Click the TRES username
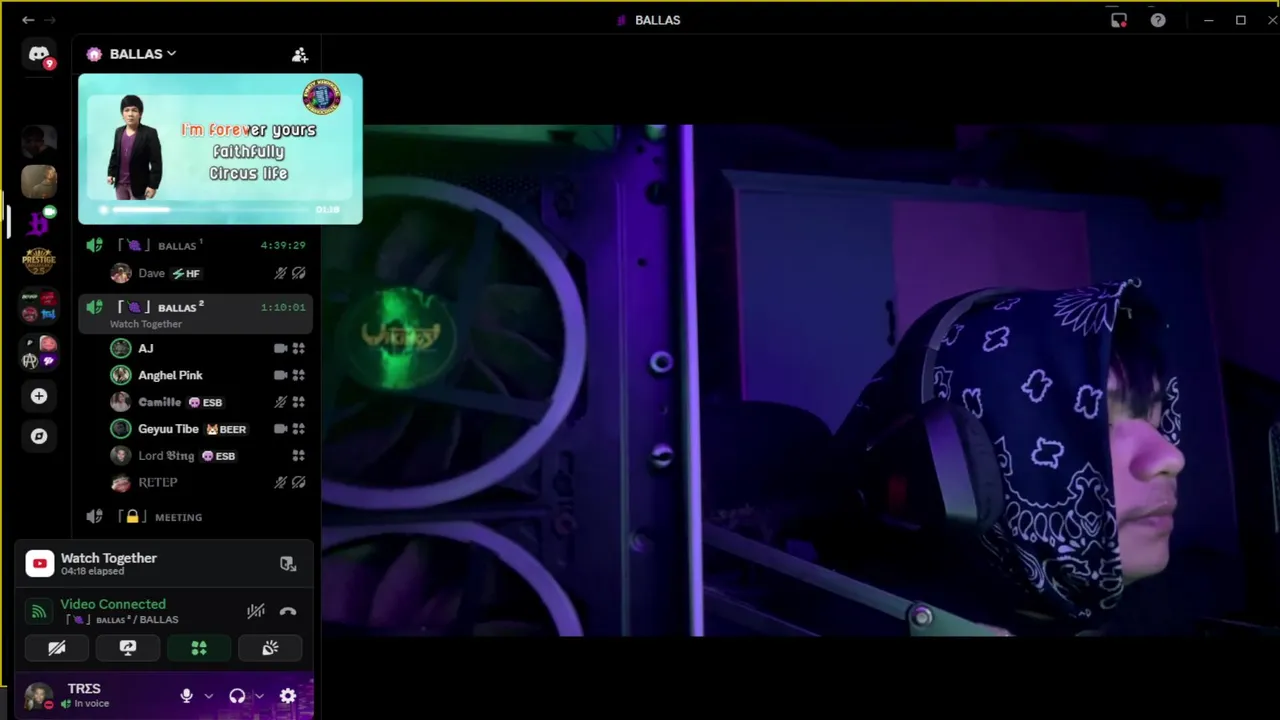This screenshot has width=1280, height=720. tap(84, 689)
